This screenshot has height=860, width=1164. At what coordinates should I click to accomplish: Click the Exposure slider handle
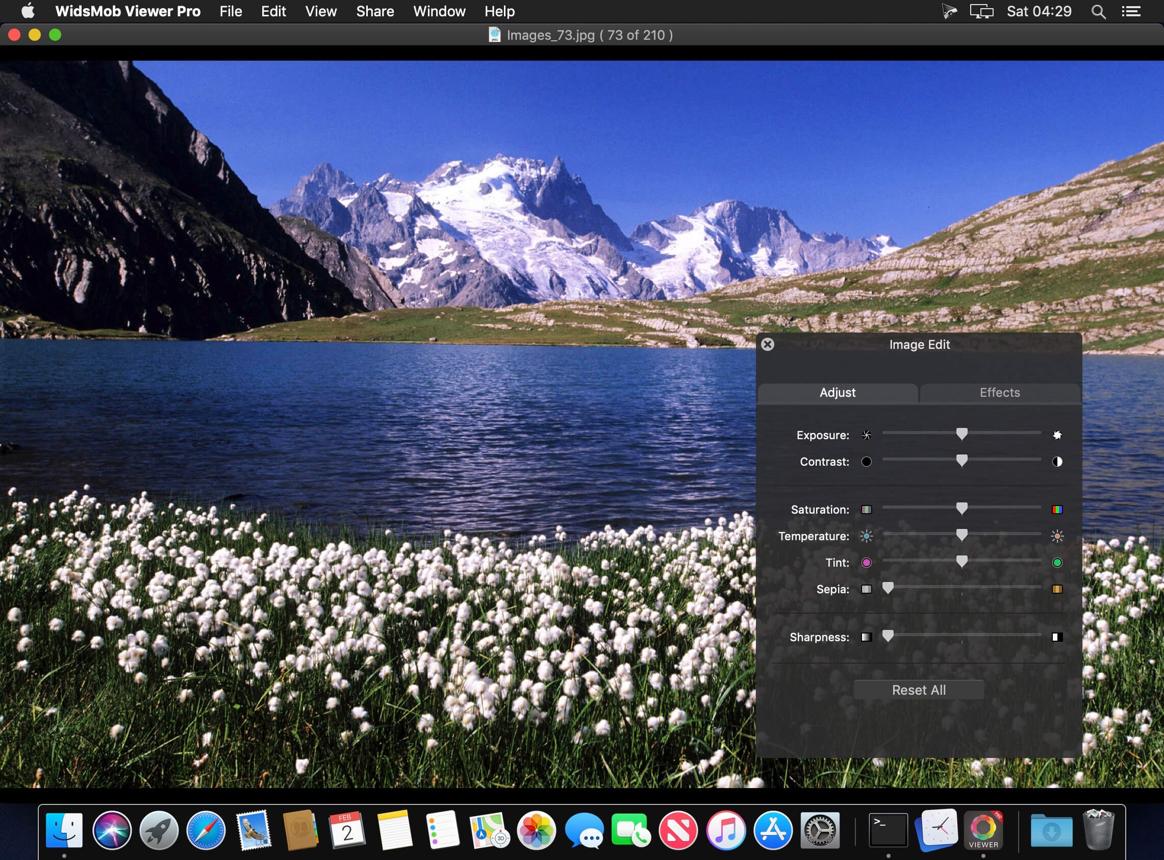click(x=961, y=434)
